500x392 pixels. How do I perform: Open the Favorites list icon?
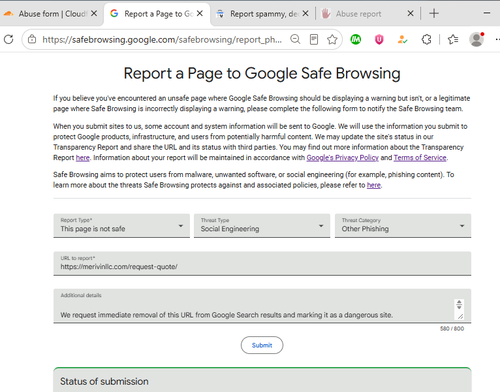pos(453,40)
